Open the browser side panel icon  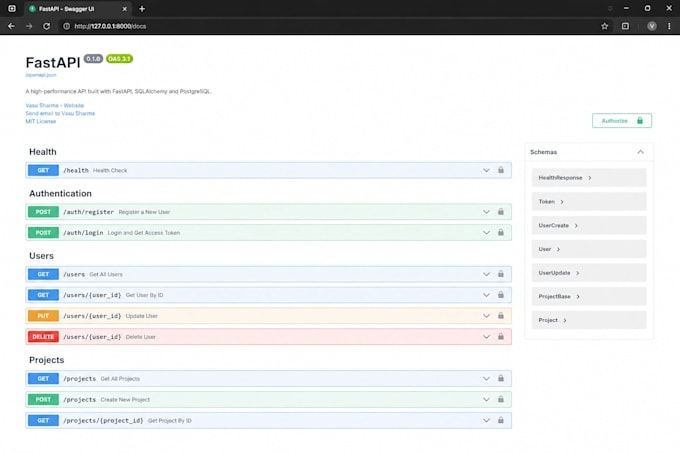click(625, 26)
